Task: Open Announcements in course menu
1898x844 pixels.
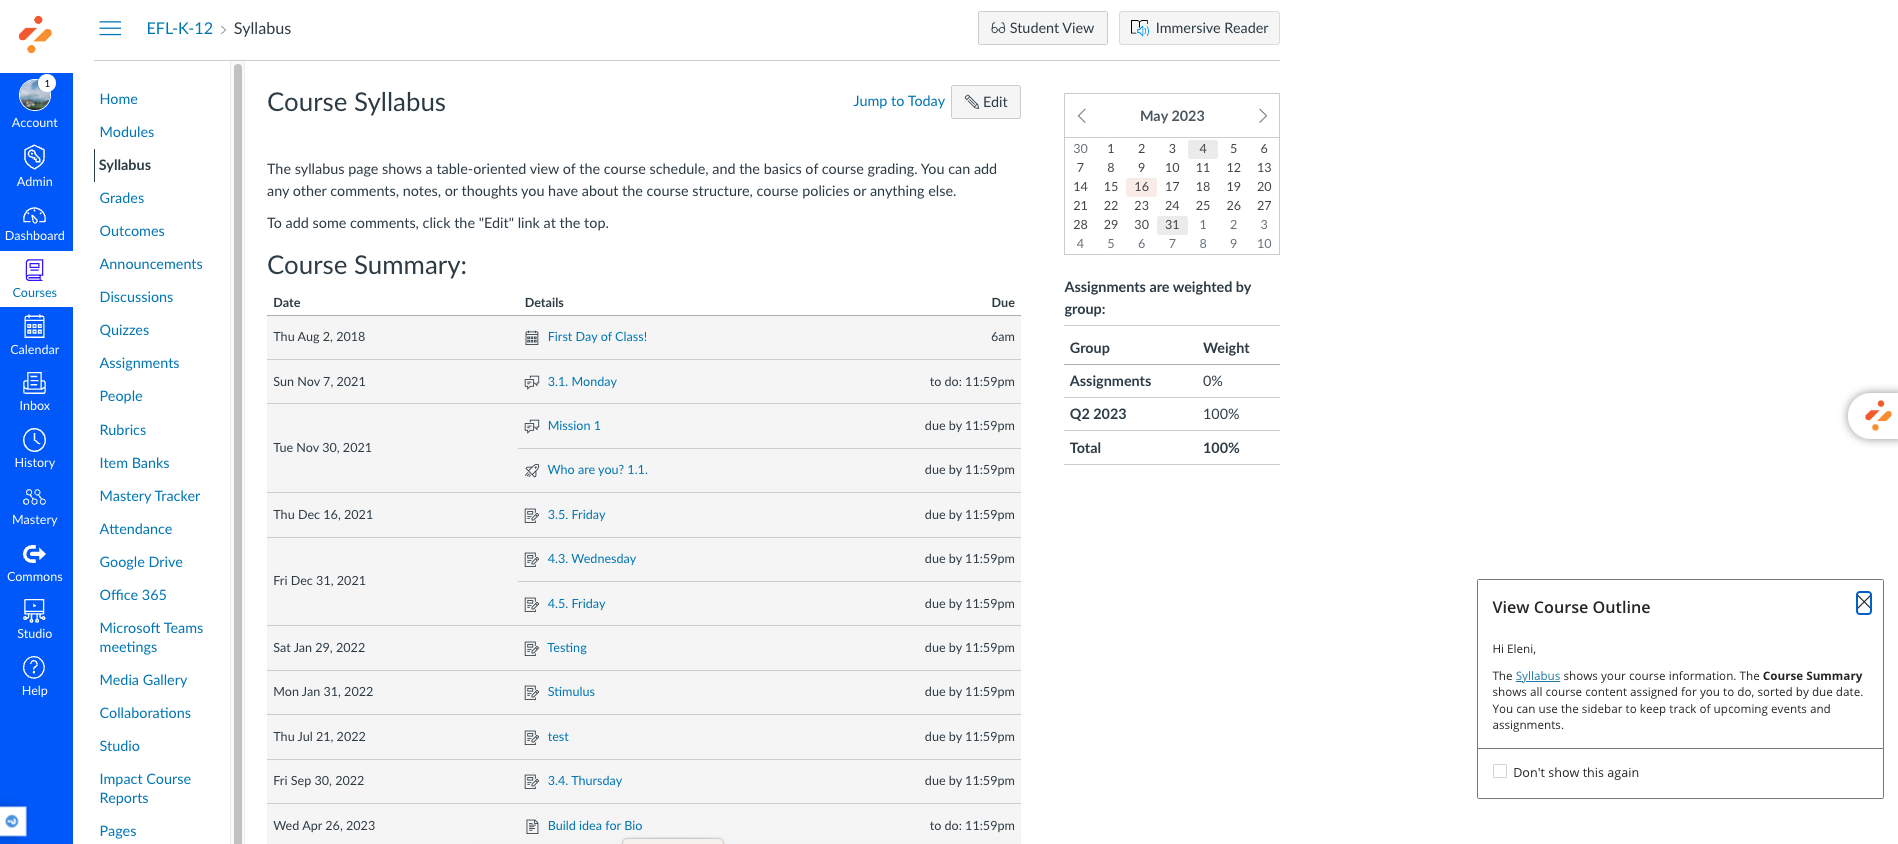Action: 151,264
